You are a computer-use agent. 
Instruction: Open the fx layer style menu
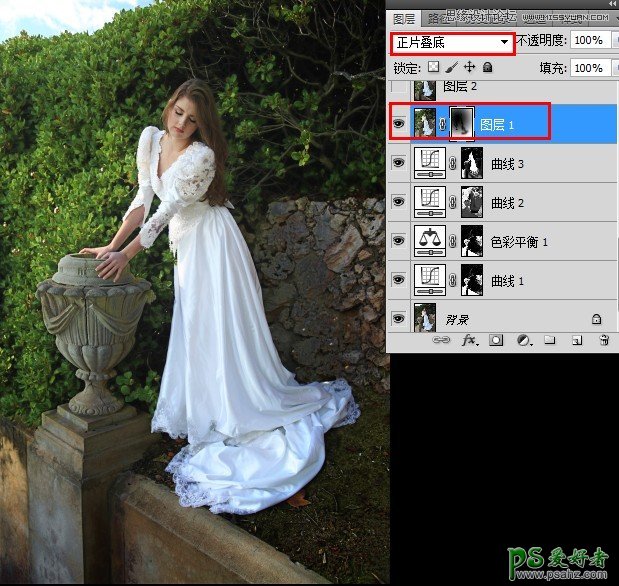tap(470, 341)
